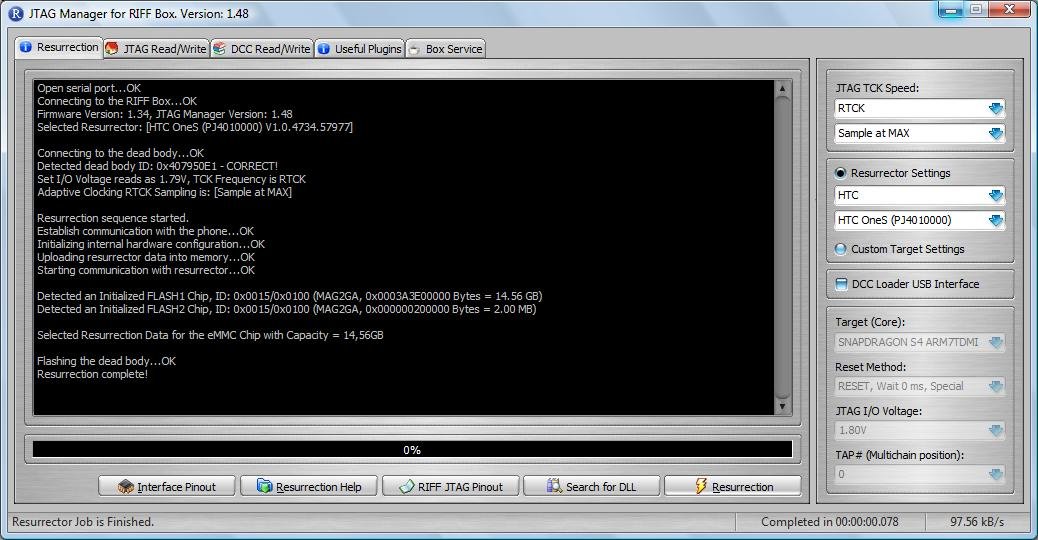
Task: Click the Resurrection tab info icon
Action: tap(25, 47)
